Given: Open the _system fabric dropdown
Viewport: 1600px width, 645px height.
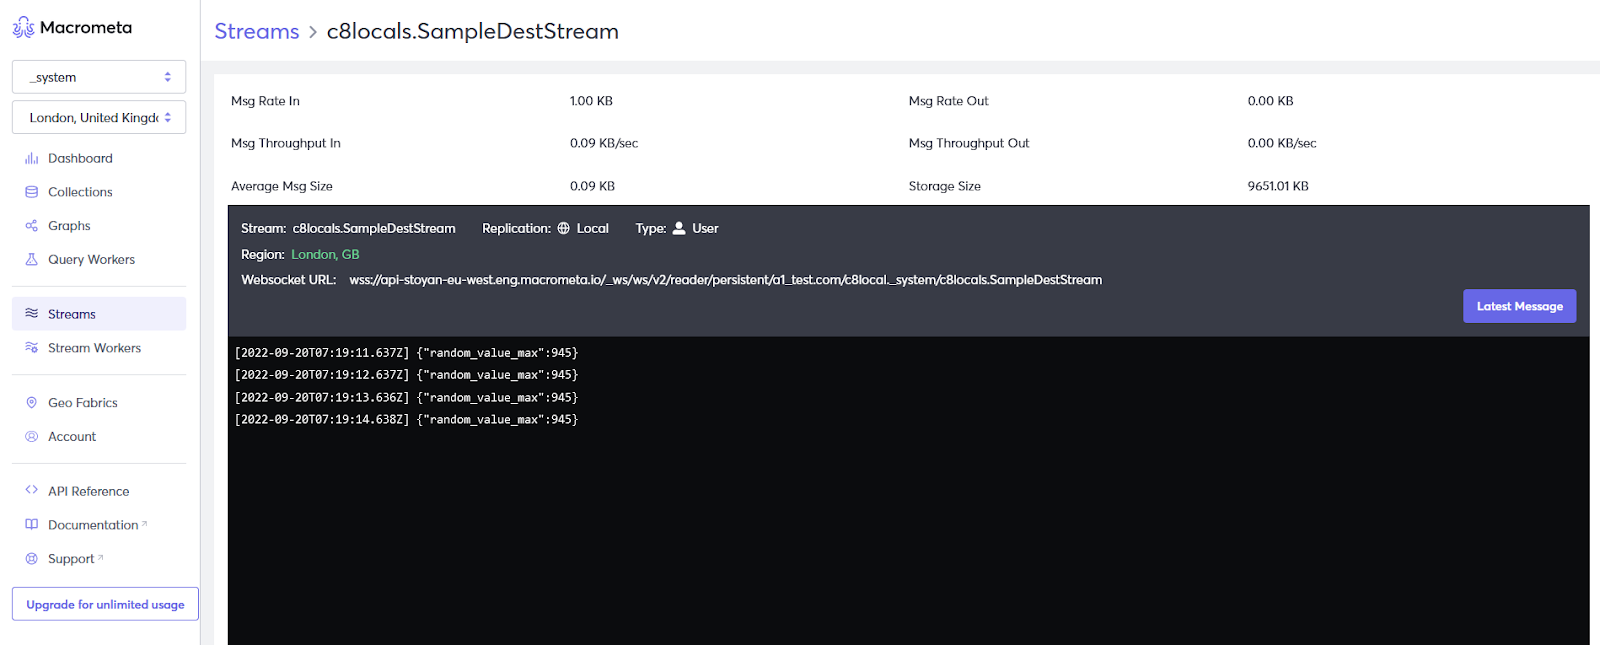Looking at the screenshot, I should 99,77.
